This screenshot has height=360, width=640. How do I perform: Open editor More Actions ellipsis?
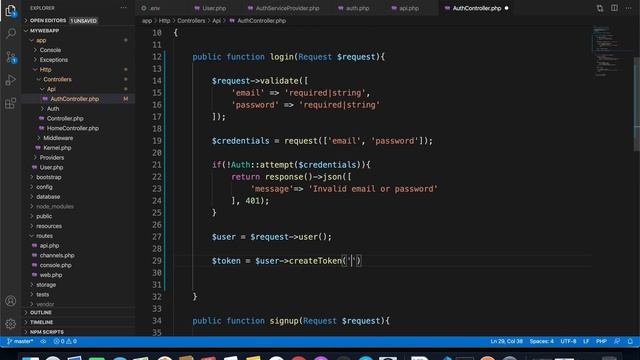point(629,8)
